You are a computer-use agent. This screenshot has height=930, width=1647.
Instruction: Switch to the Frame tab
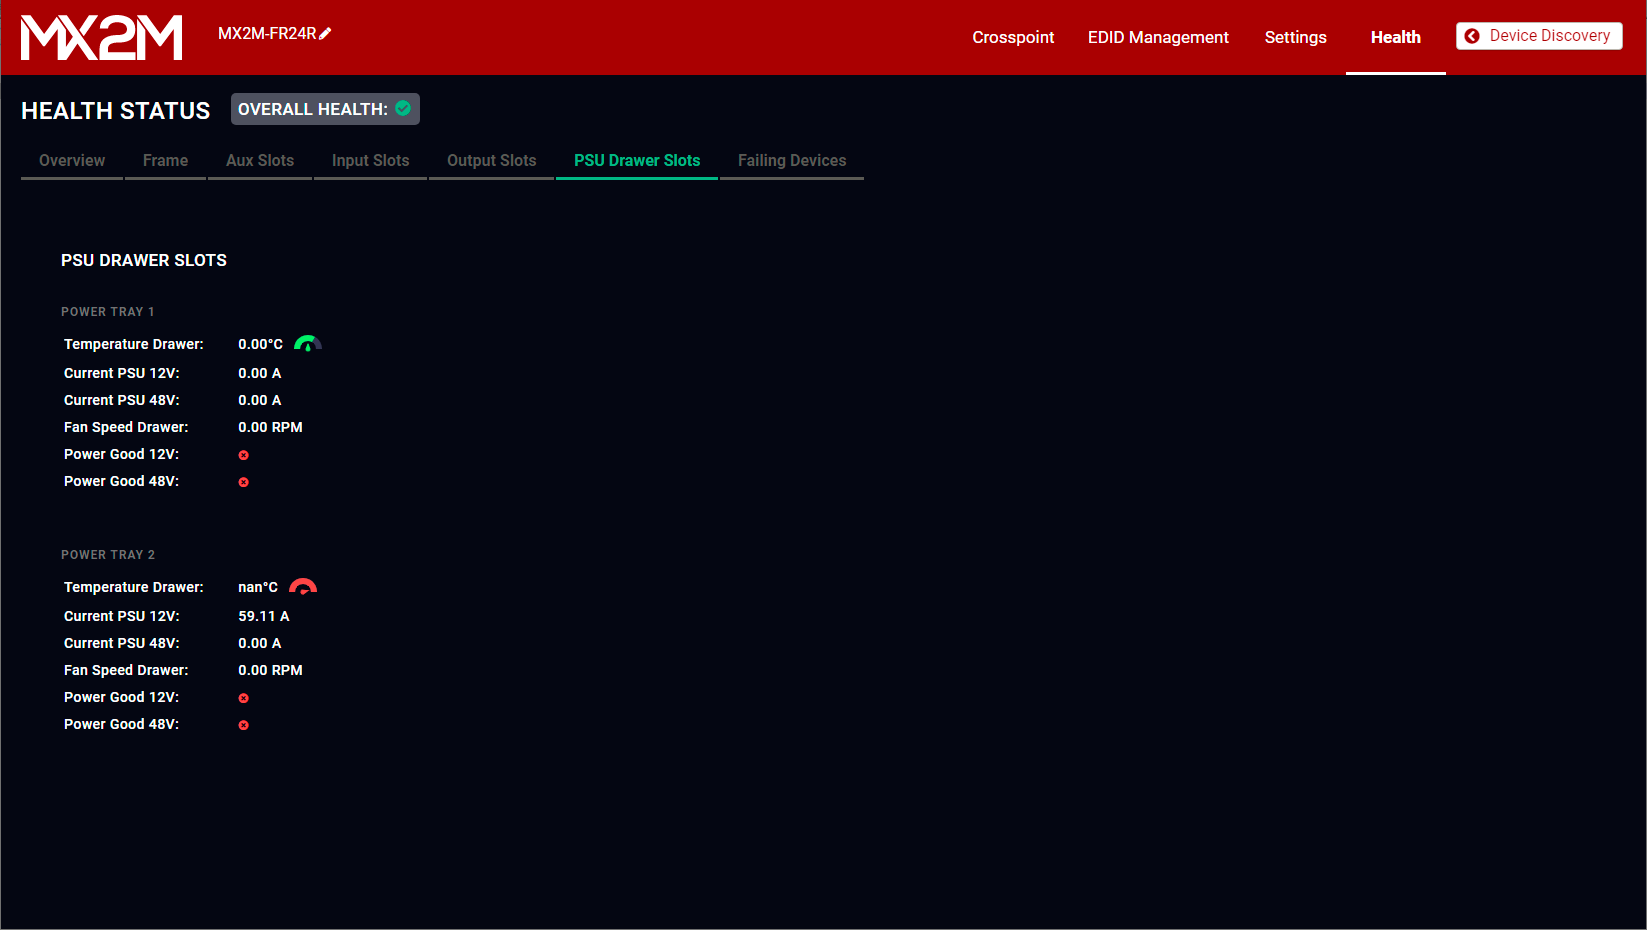pos(165,160)
